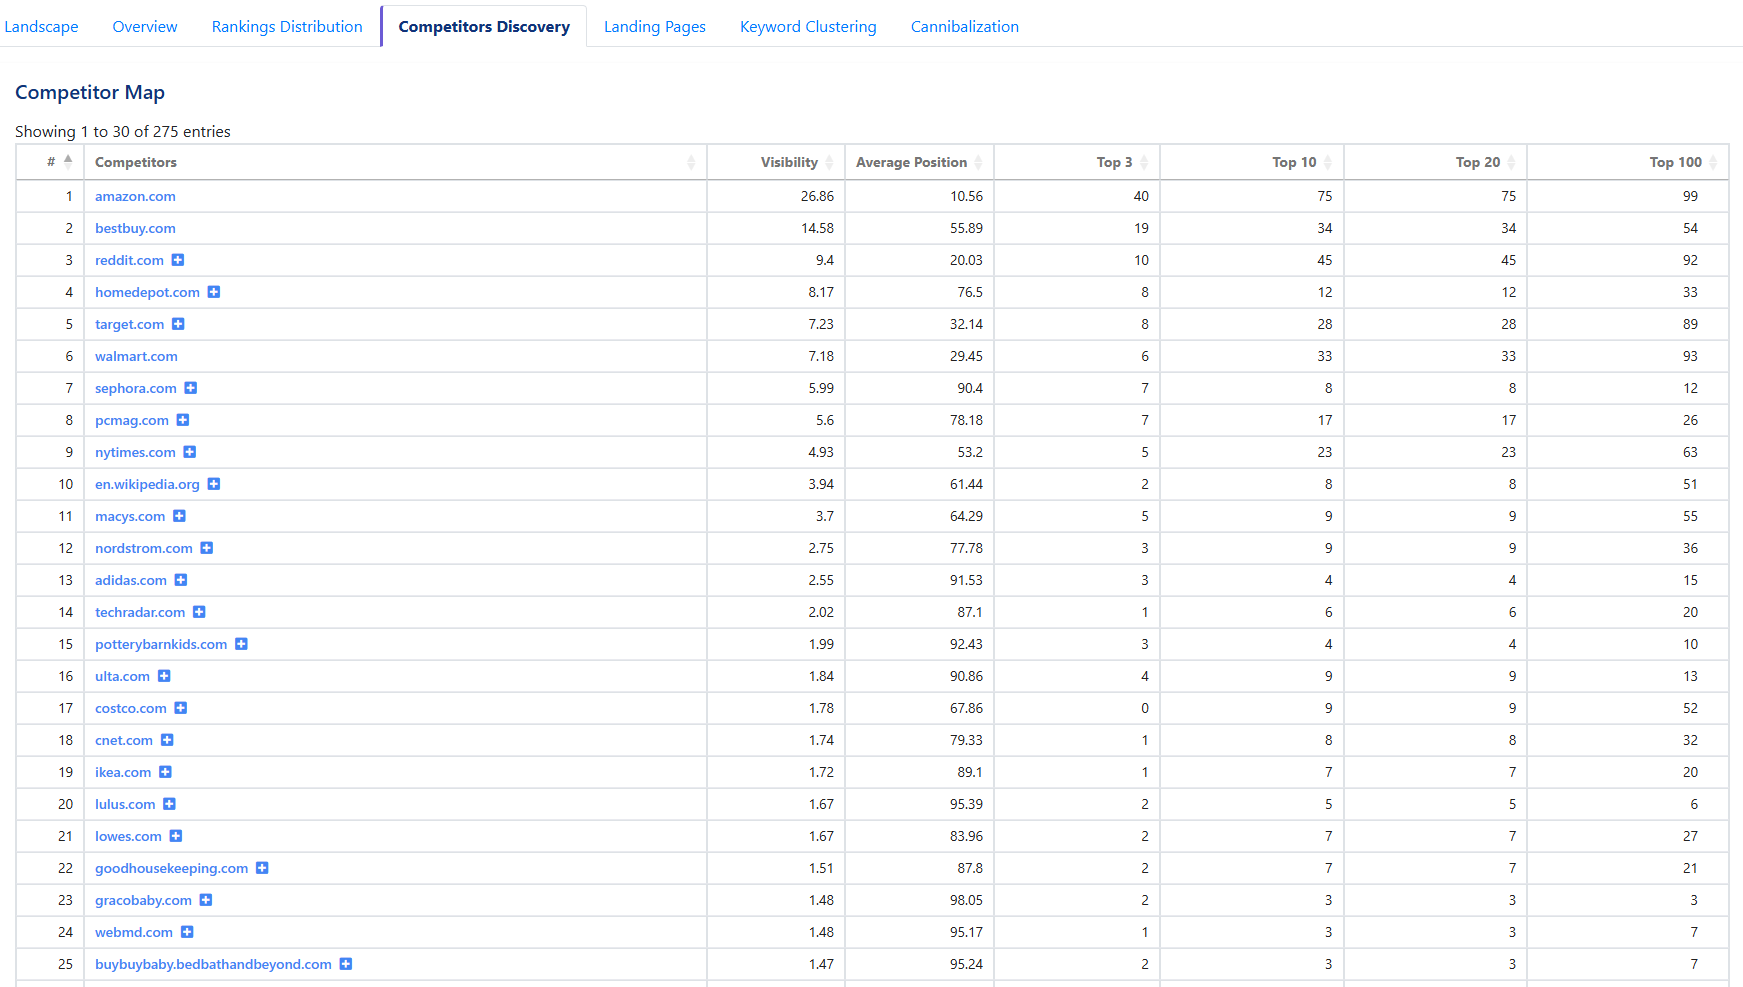The image size is (1743, 987).
Task: Open the plus icon beside costco.com
Action: [x=181, y=708]
